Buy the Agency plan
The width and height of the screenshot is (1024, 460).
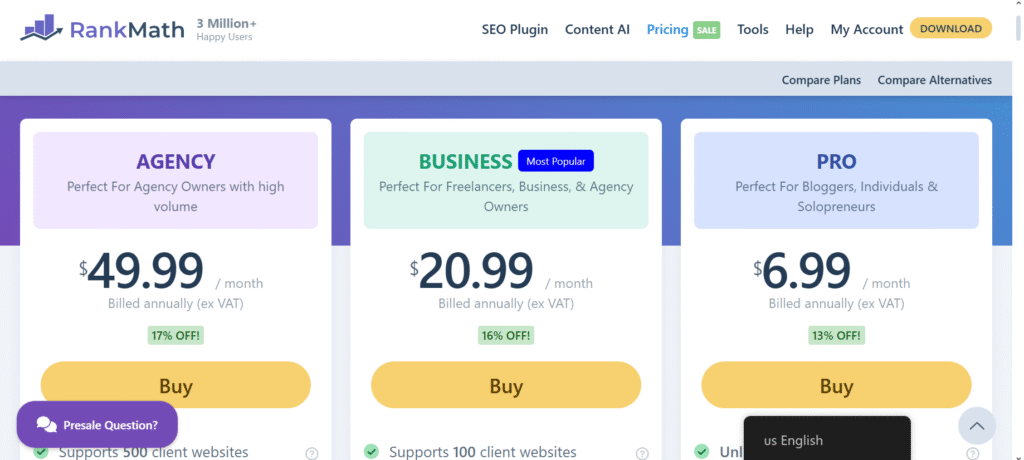click(x=176, y=386)
